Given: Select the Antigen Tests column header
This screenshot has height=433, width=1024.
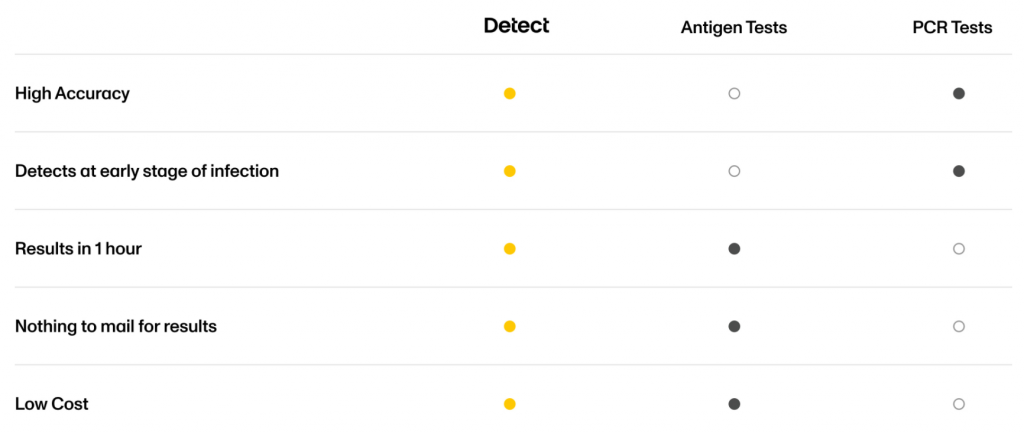Looking at the screenshot, I should (x=734, y=28).
